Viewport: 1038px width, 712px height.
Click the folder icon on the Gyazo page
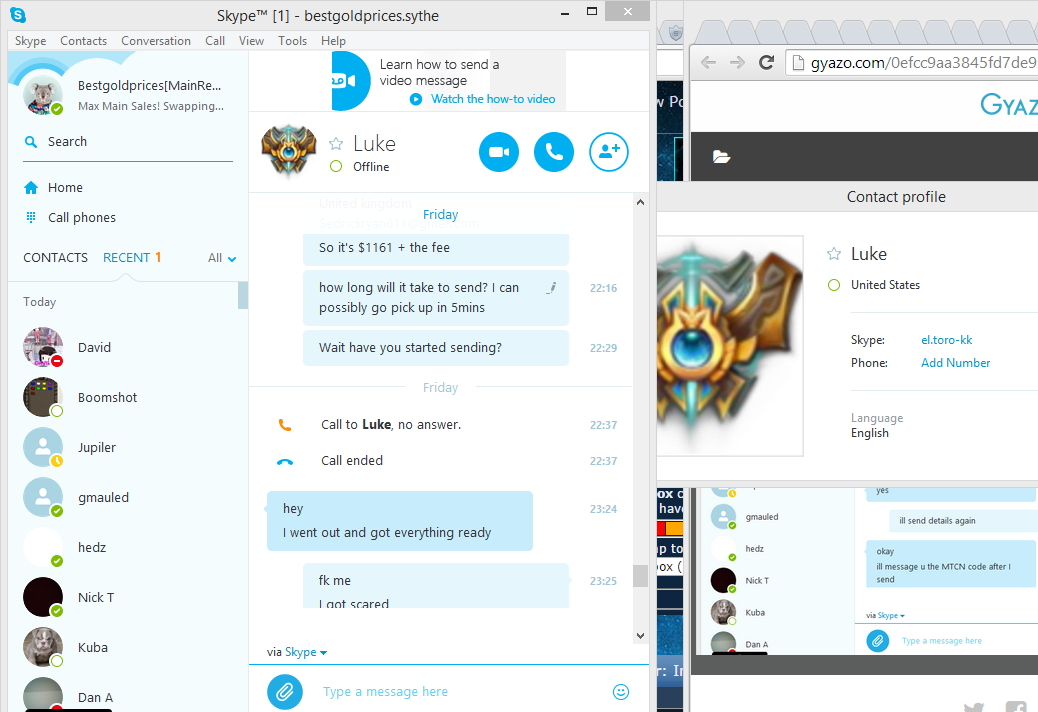(x=721, y=157)
